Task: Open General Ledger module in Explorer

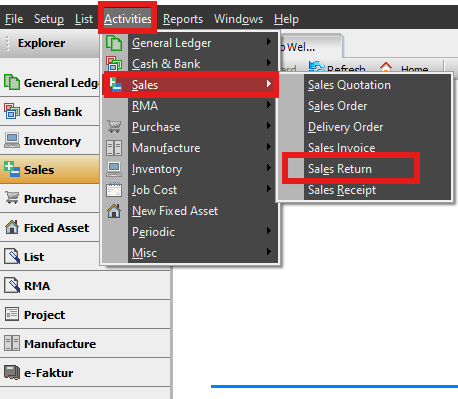Action: [x=50, y=82]
